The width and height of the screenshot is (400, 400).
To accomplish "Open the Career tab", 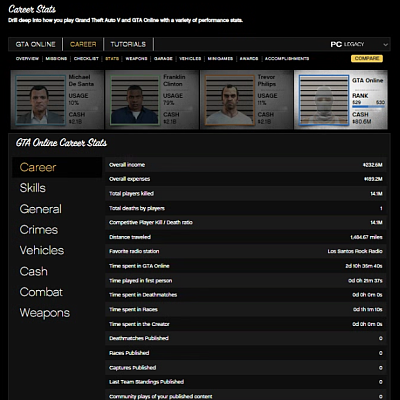I will pyautogui.click(x=83, y=44).
